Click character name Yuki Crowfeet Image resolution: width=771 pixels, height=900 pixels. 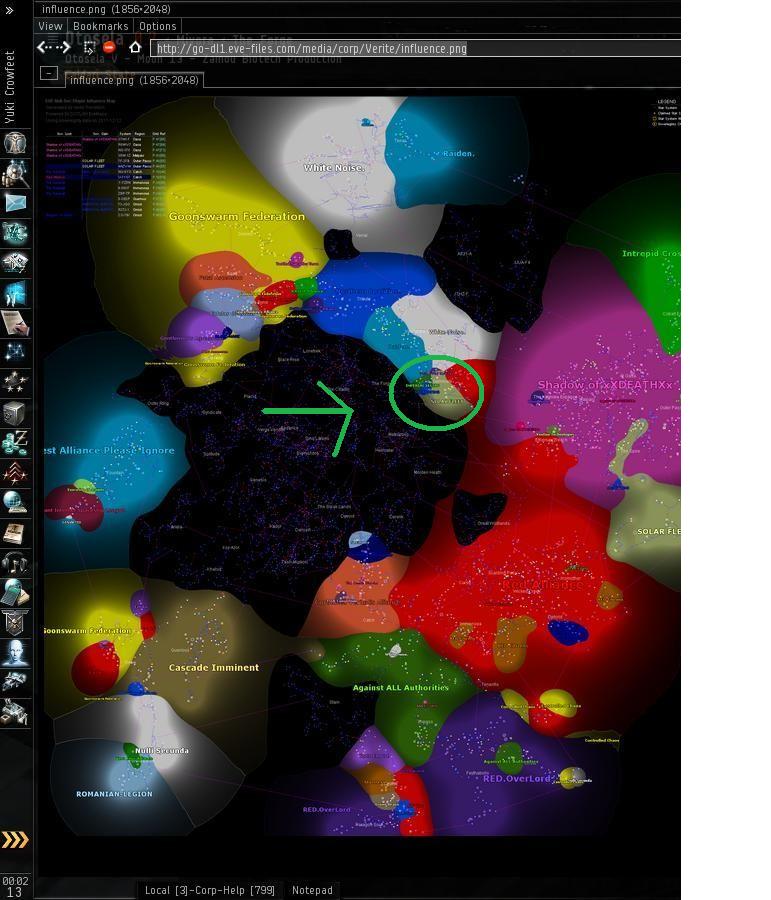10,87
